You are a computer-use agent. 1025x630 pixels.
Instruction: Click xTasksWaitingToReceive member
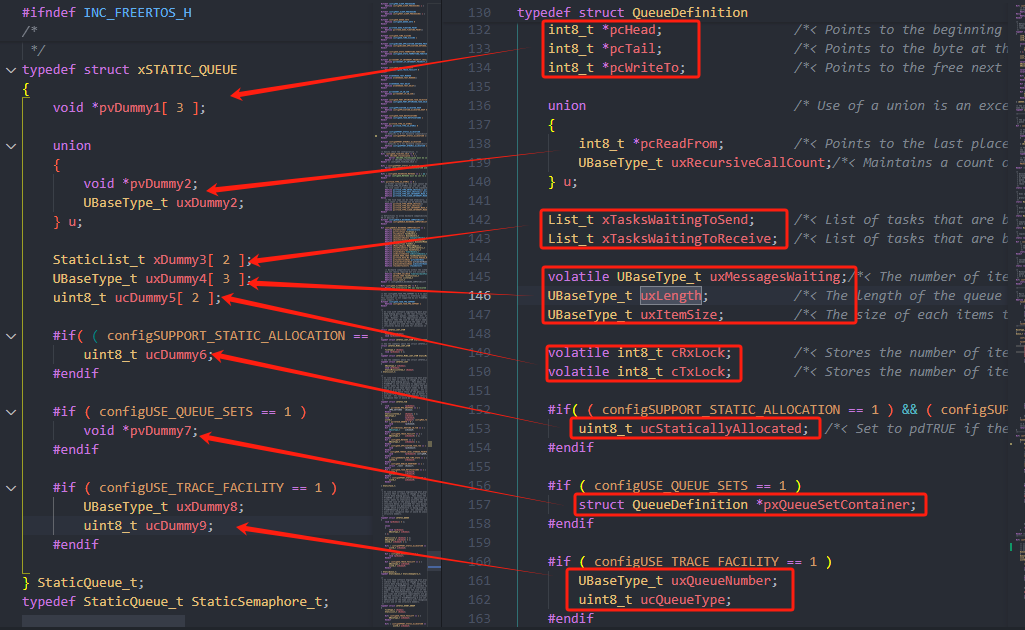point(686,239)
